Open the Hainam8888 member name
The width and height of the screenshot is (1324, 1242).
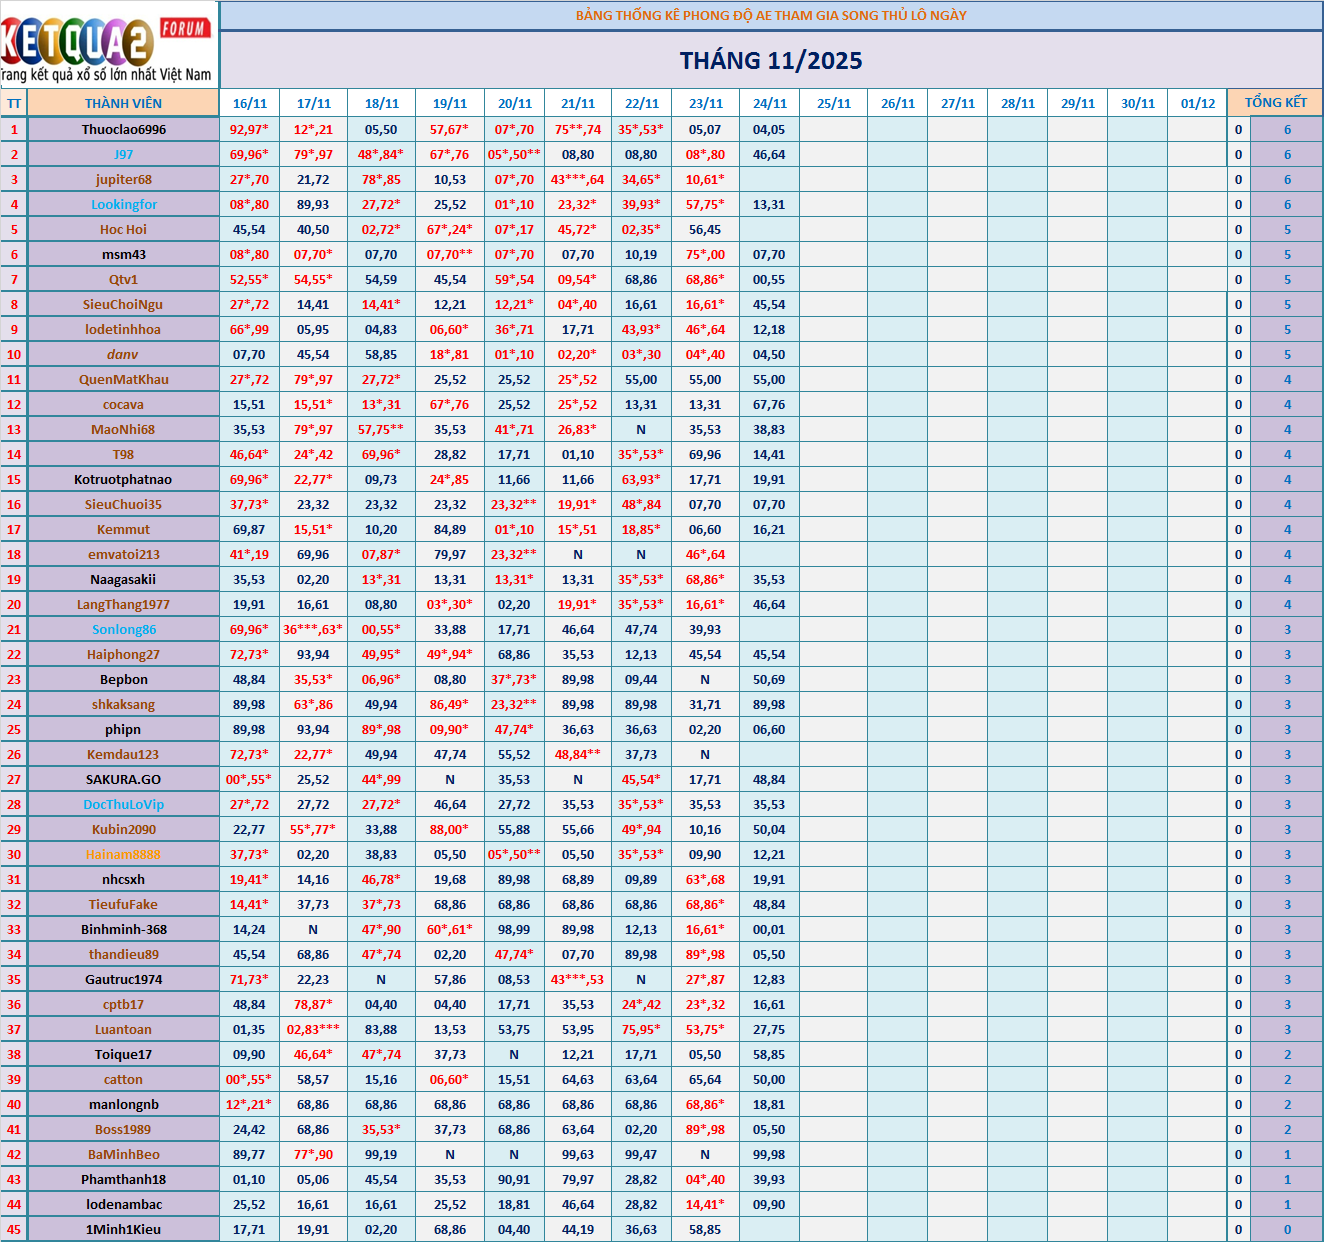[123, 854]
